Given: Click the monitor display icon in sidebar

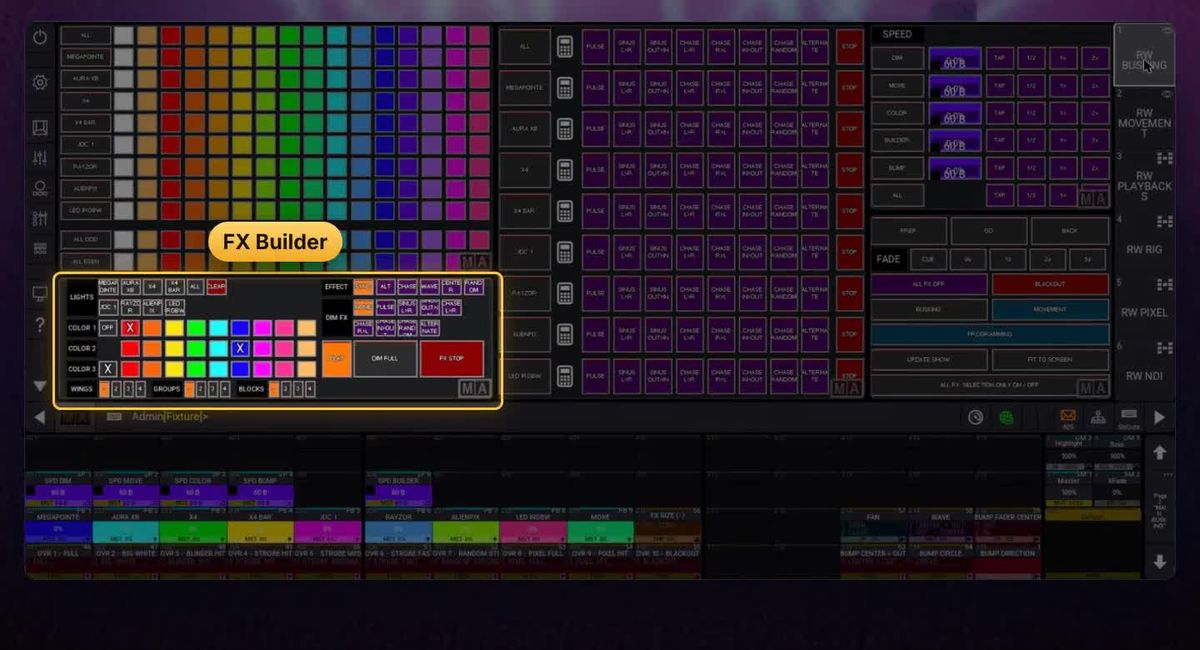Looking at the screenshot, I should [40, 293].
